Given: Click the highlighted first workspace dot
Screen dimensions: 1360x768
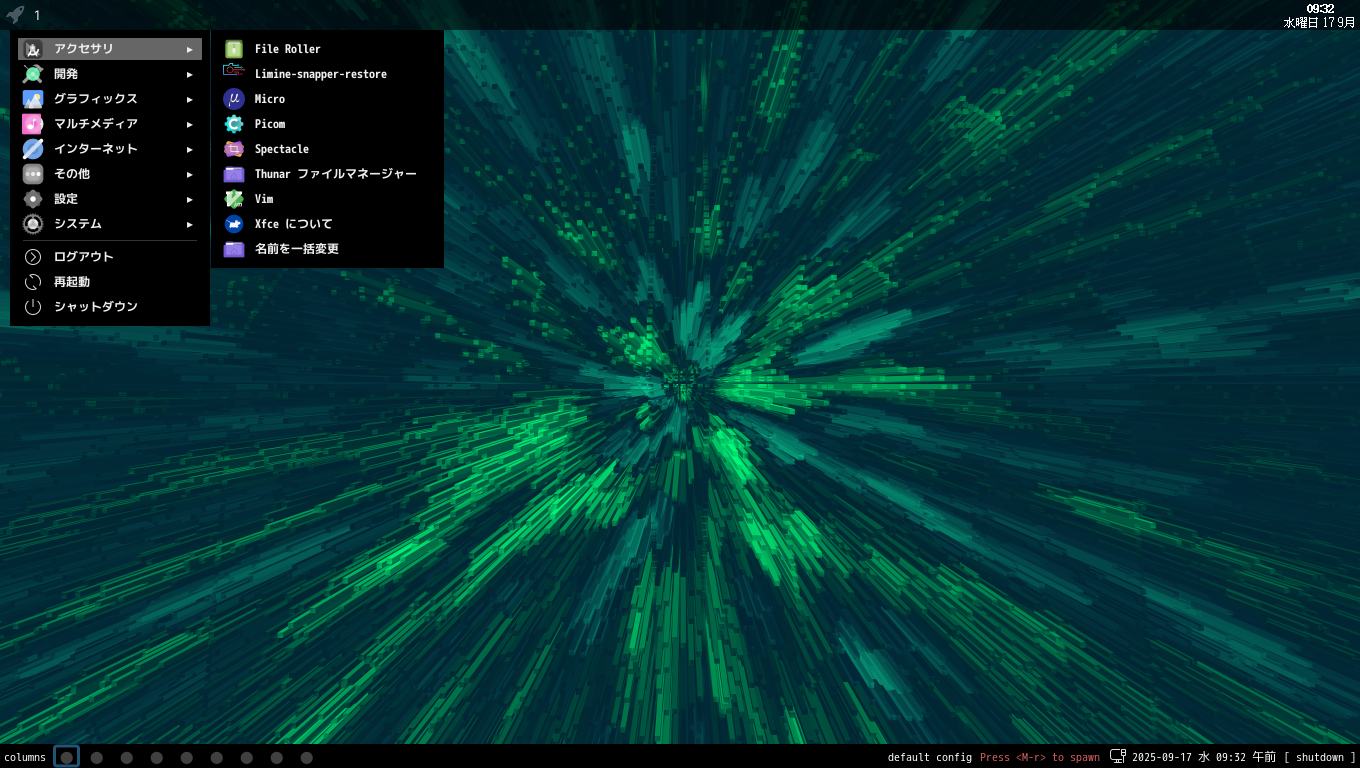Looking at the screenshot, I should click(66, 757).
